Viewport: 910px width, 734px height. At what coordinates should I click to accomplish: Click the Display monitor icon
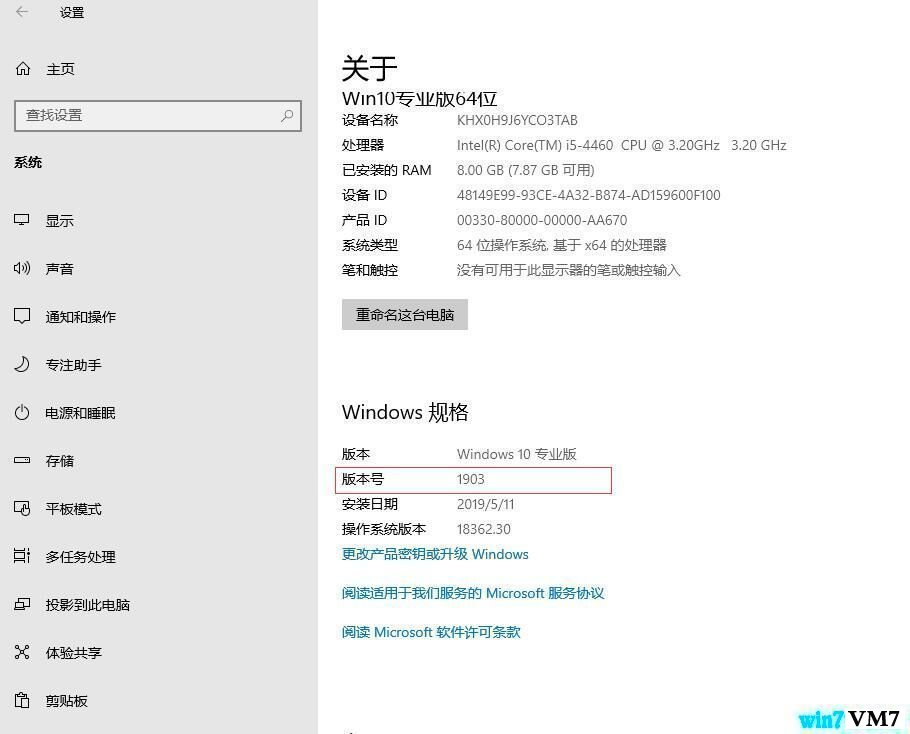[22, 220]
